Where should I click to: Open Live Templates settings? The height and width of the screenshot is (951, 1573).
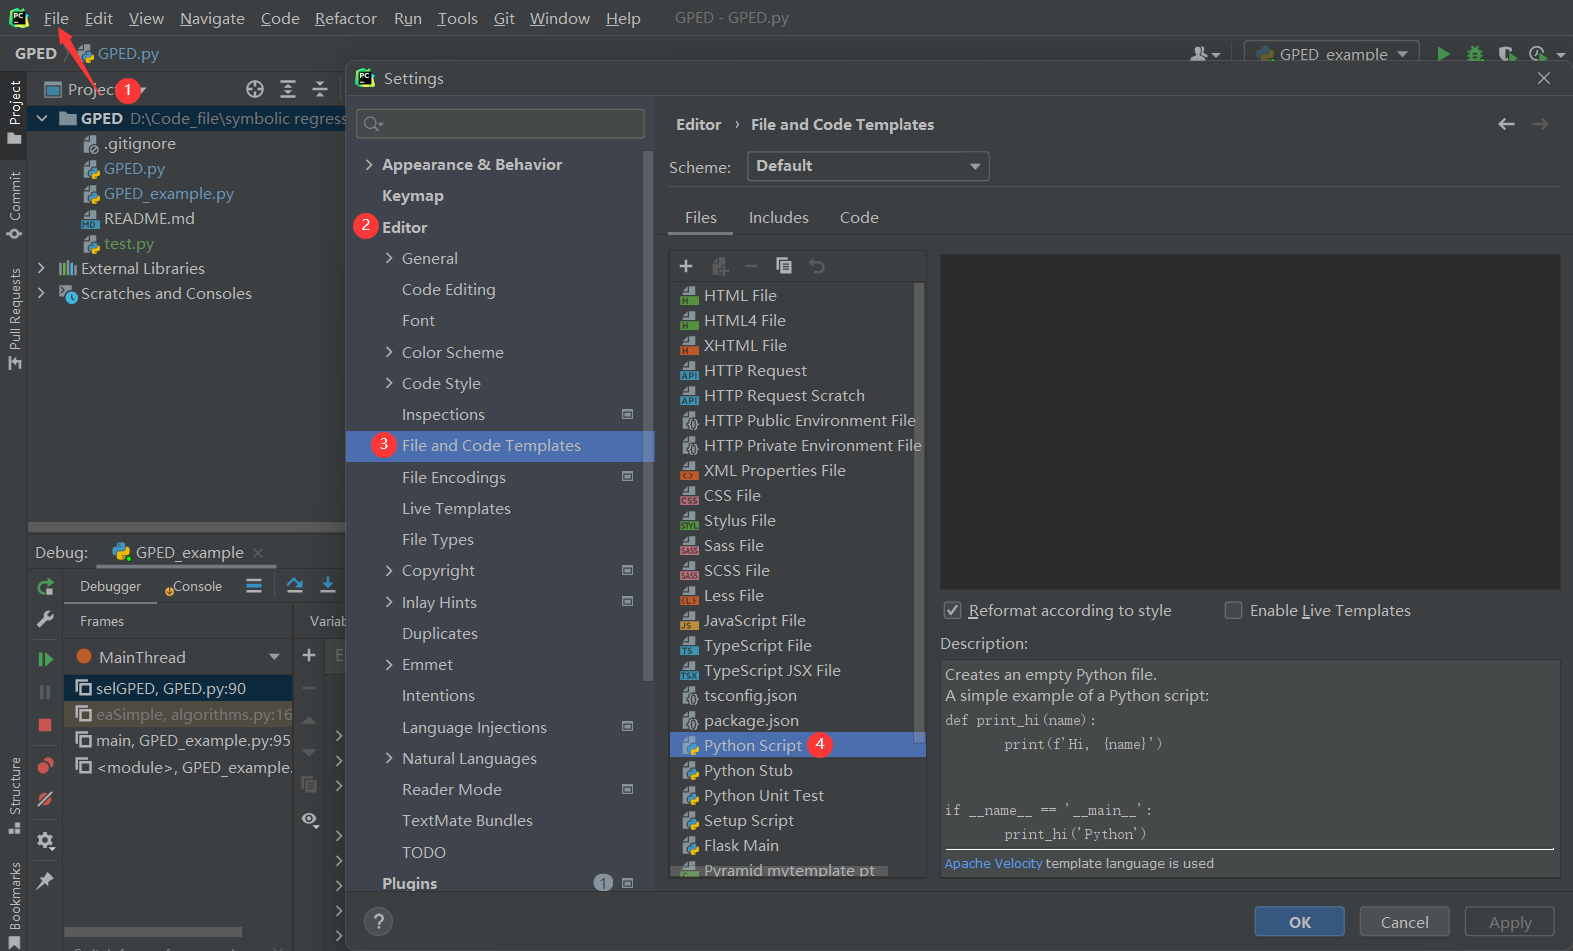pos(456,508)
